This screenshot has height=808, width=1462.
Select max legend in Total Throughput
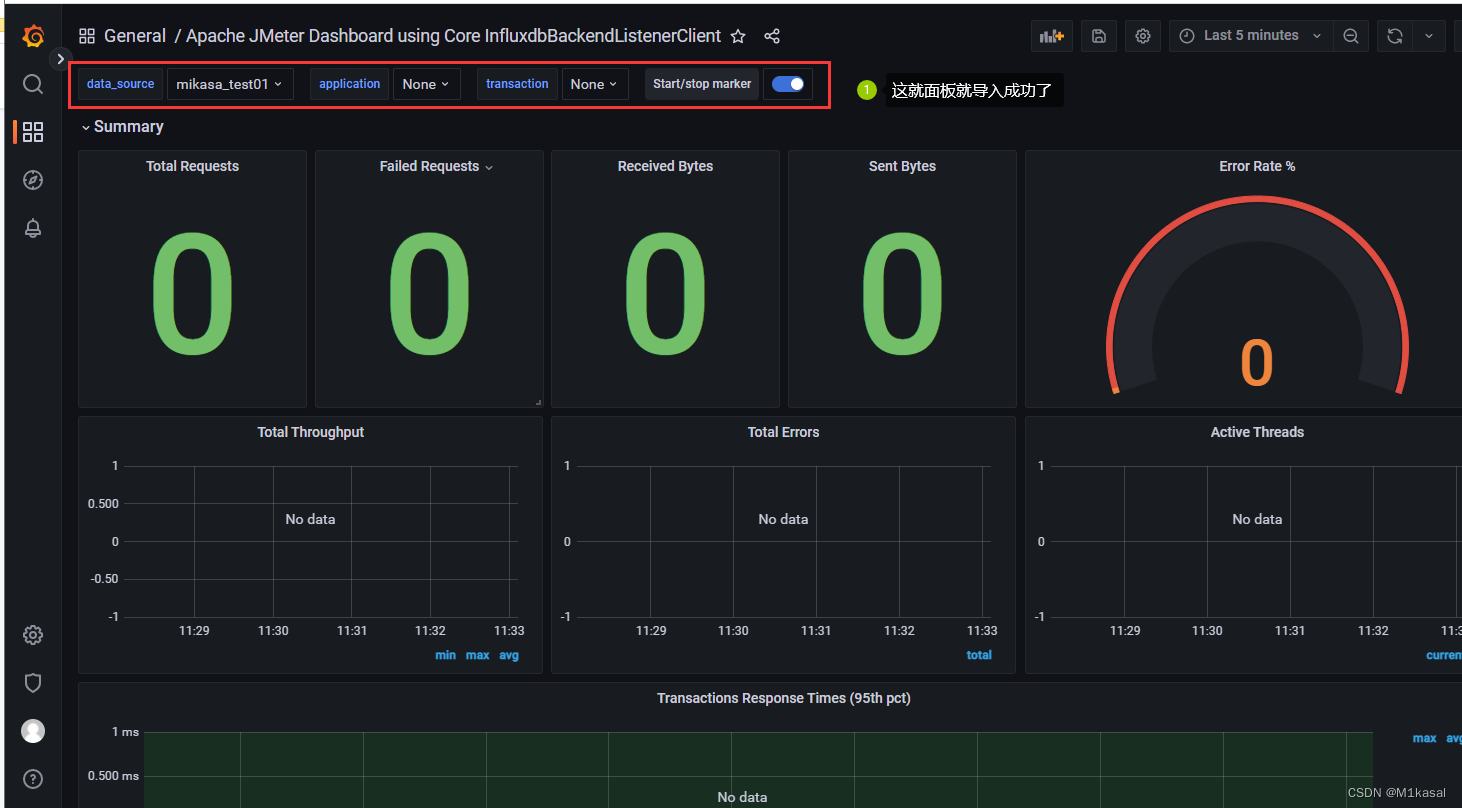[478, 655]
